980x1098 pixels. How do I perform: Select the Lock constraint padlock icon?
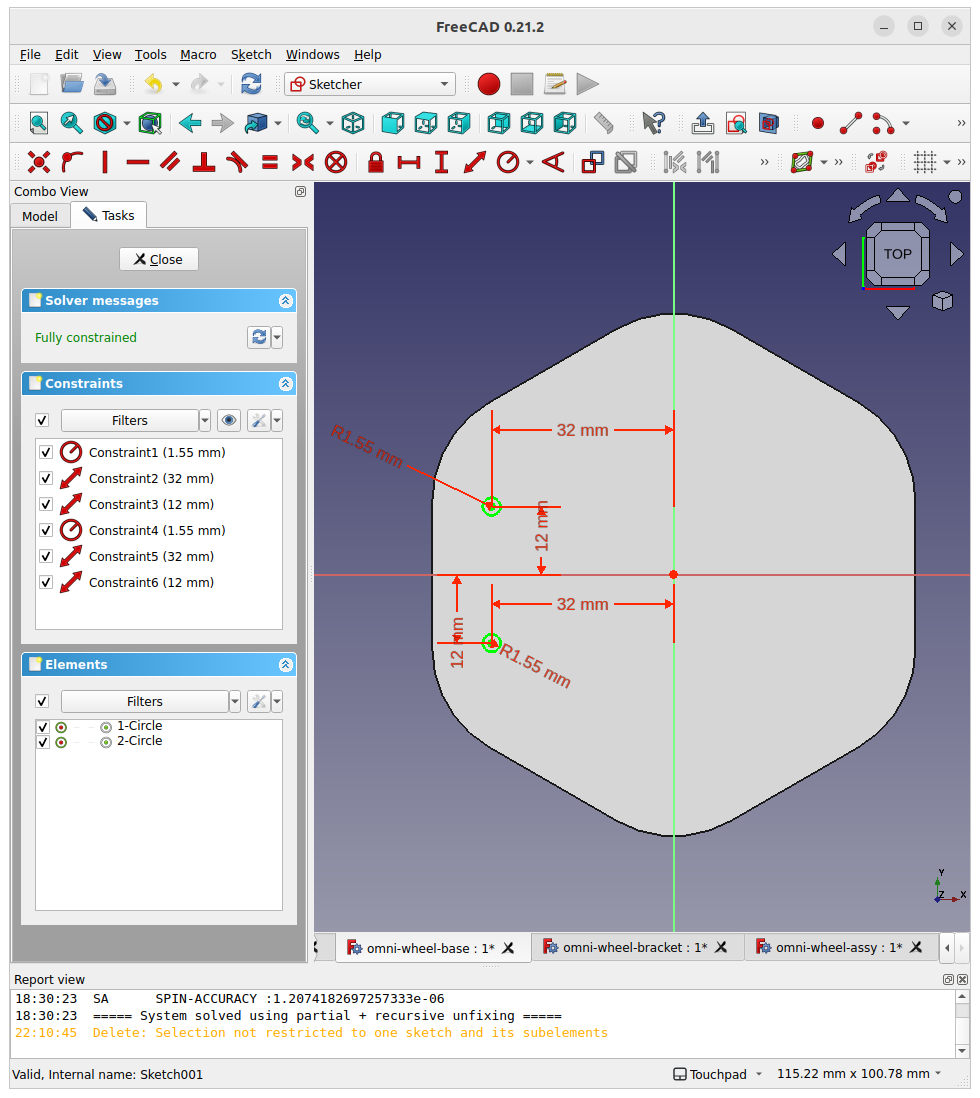(x=376, y=162)
